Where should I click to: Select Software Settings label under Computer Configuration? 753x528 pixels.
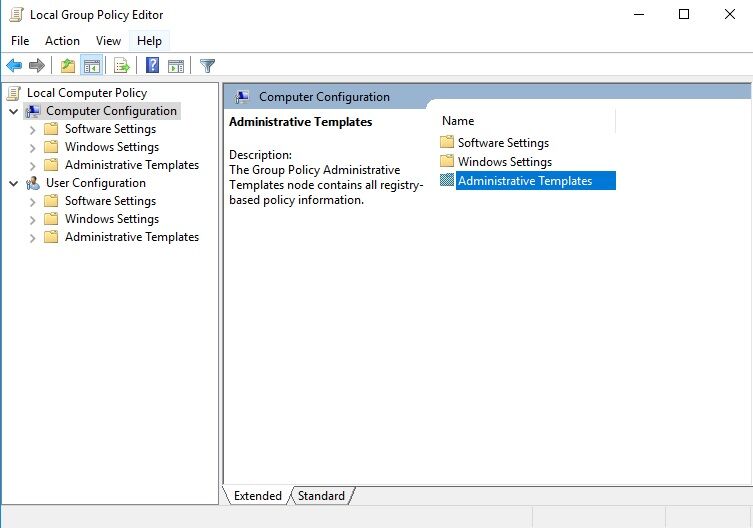point(110,129)
